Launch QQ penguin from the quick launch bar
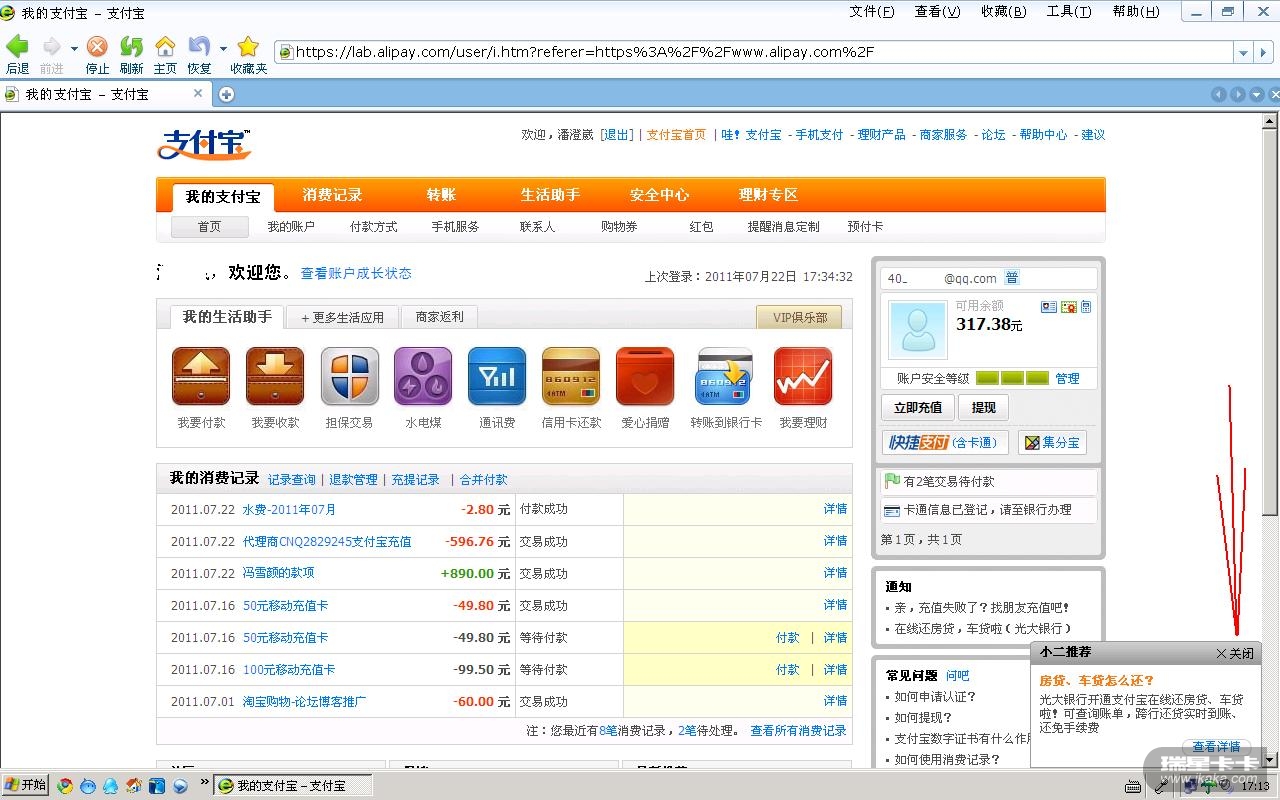This screenshot has height=800, width=1280. (110, 786)
